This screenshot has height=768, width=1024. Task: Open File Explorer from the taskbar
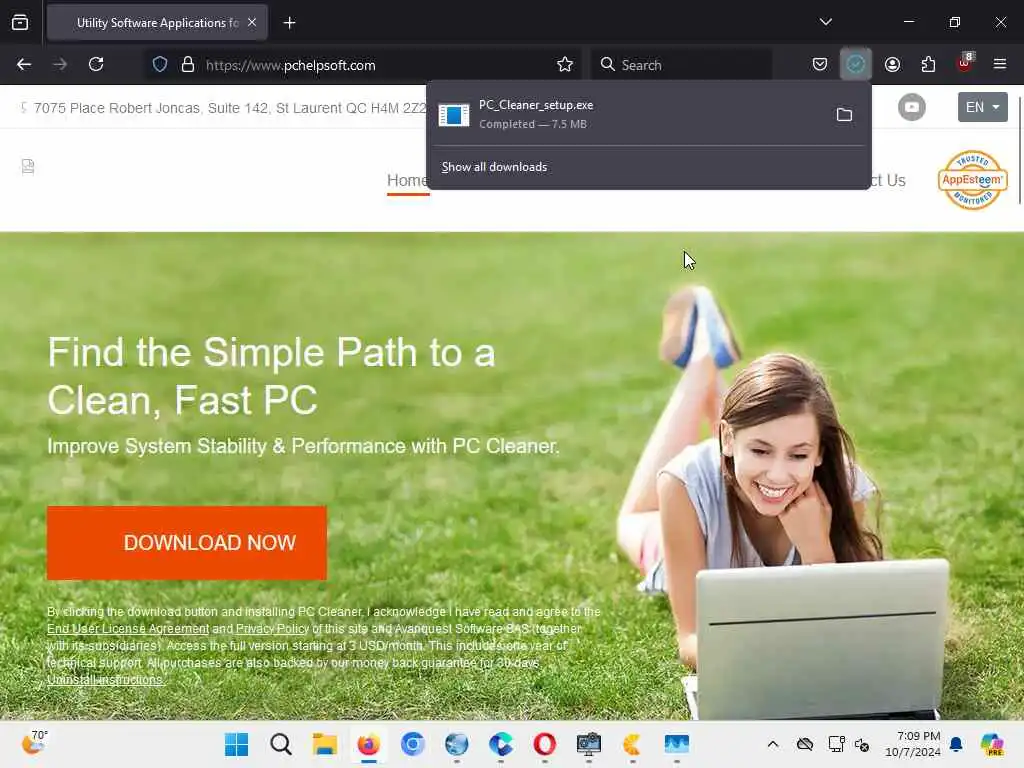325,744
